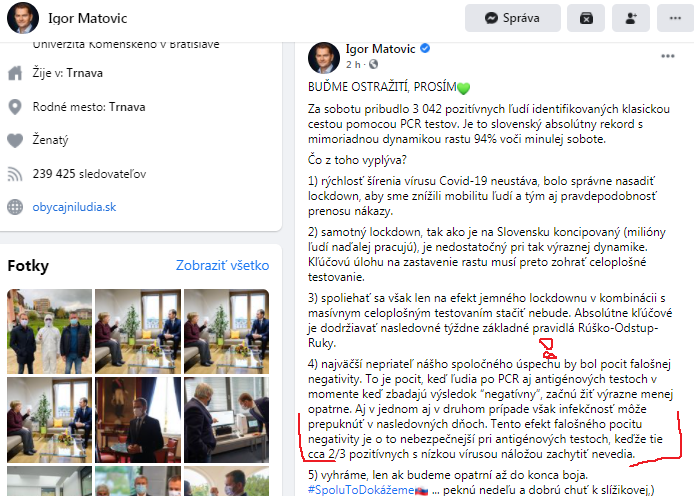The image size is (694, 496).
Task: Click the #SpoluToDokážeme hashtag
Action: pyautogui.click(x=362, y=490)
